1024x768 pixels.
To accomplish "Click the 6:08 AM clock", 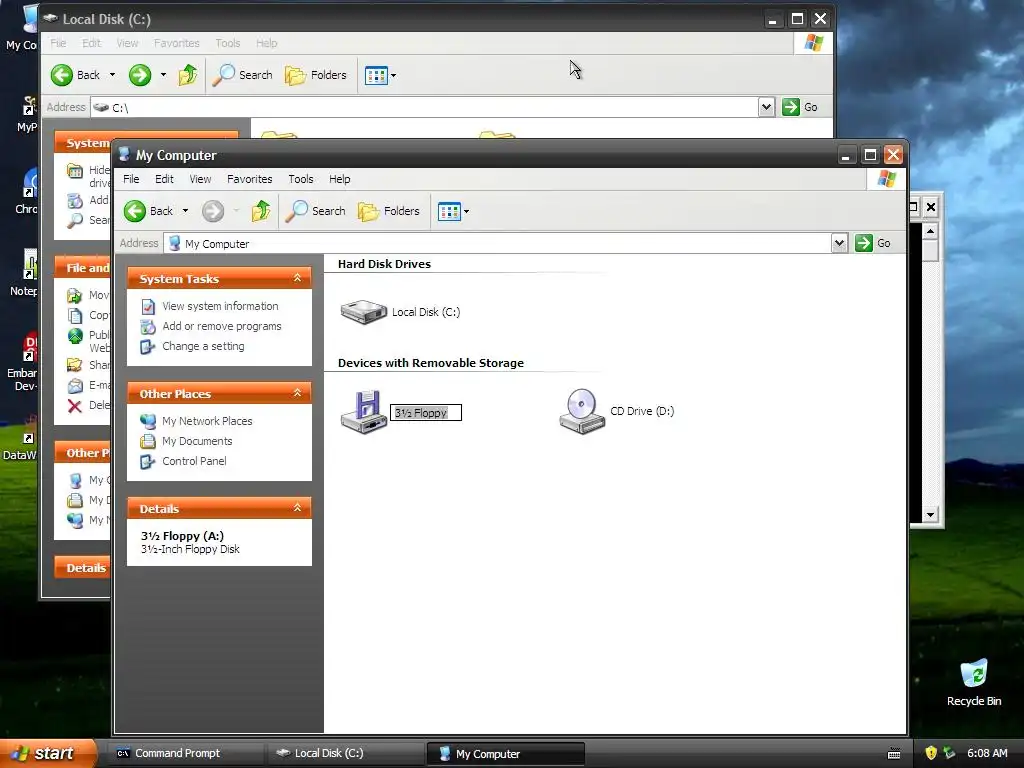I will click(987, 753).
